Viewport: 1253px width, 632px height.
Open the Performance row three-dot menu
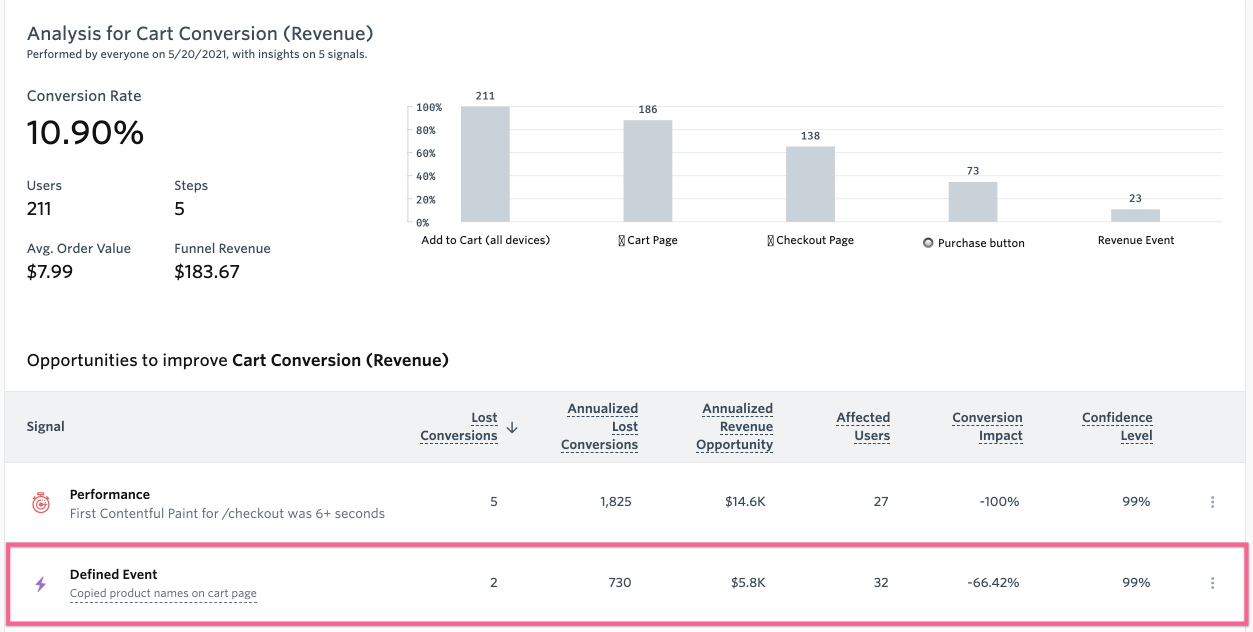[x=1212, y=502]
